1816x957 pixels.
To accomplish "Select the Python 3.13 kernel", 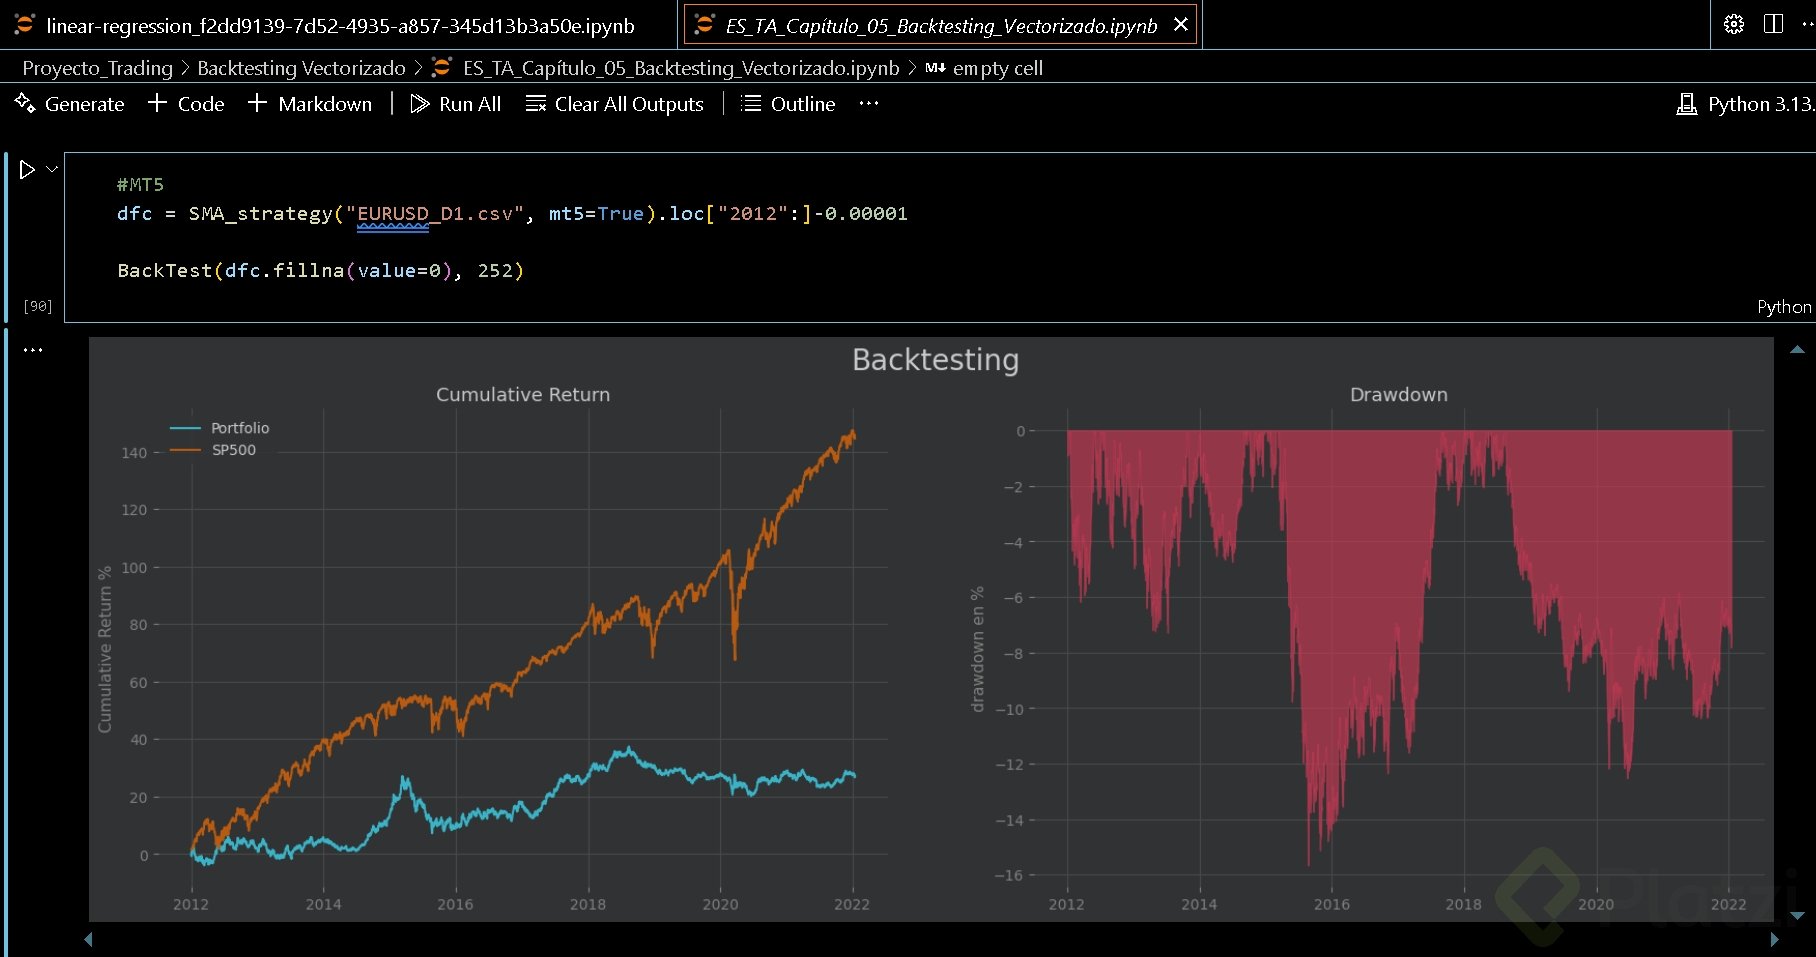I will tap(1745, 104).
